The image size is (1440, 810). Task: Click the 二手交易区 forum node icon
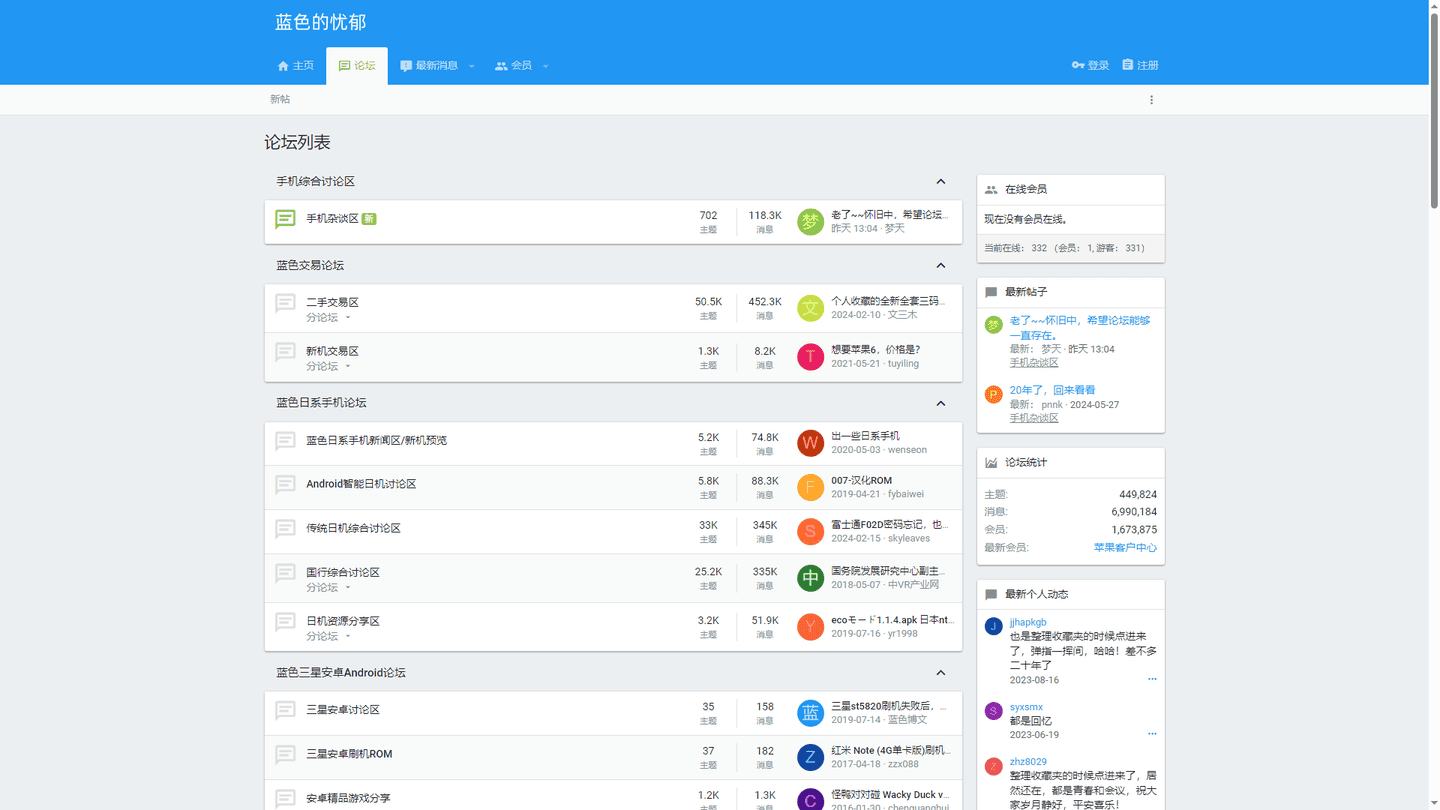(285, 303)
